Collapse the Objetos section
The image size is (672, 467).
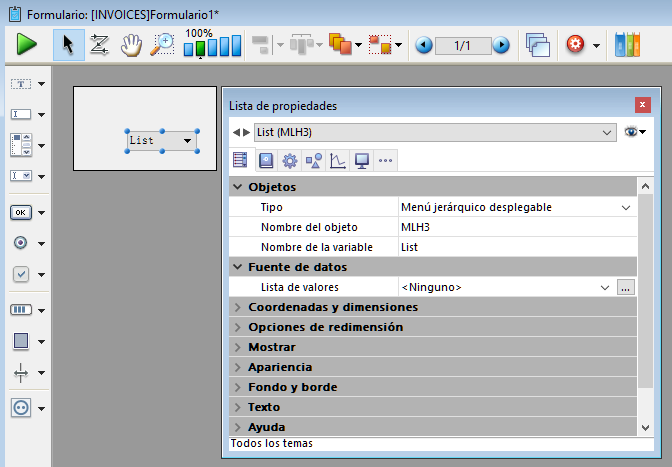pyautogui.click(x=238, y=187)
